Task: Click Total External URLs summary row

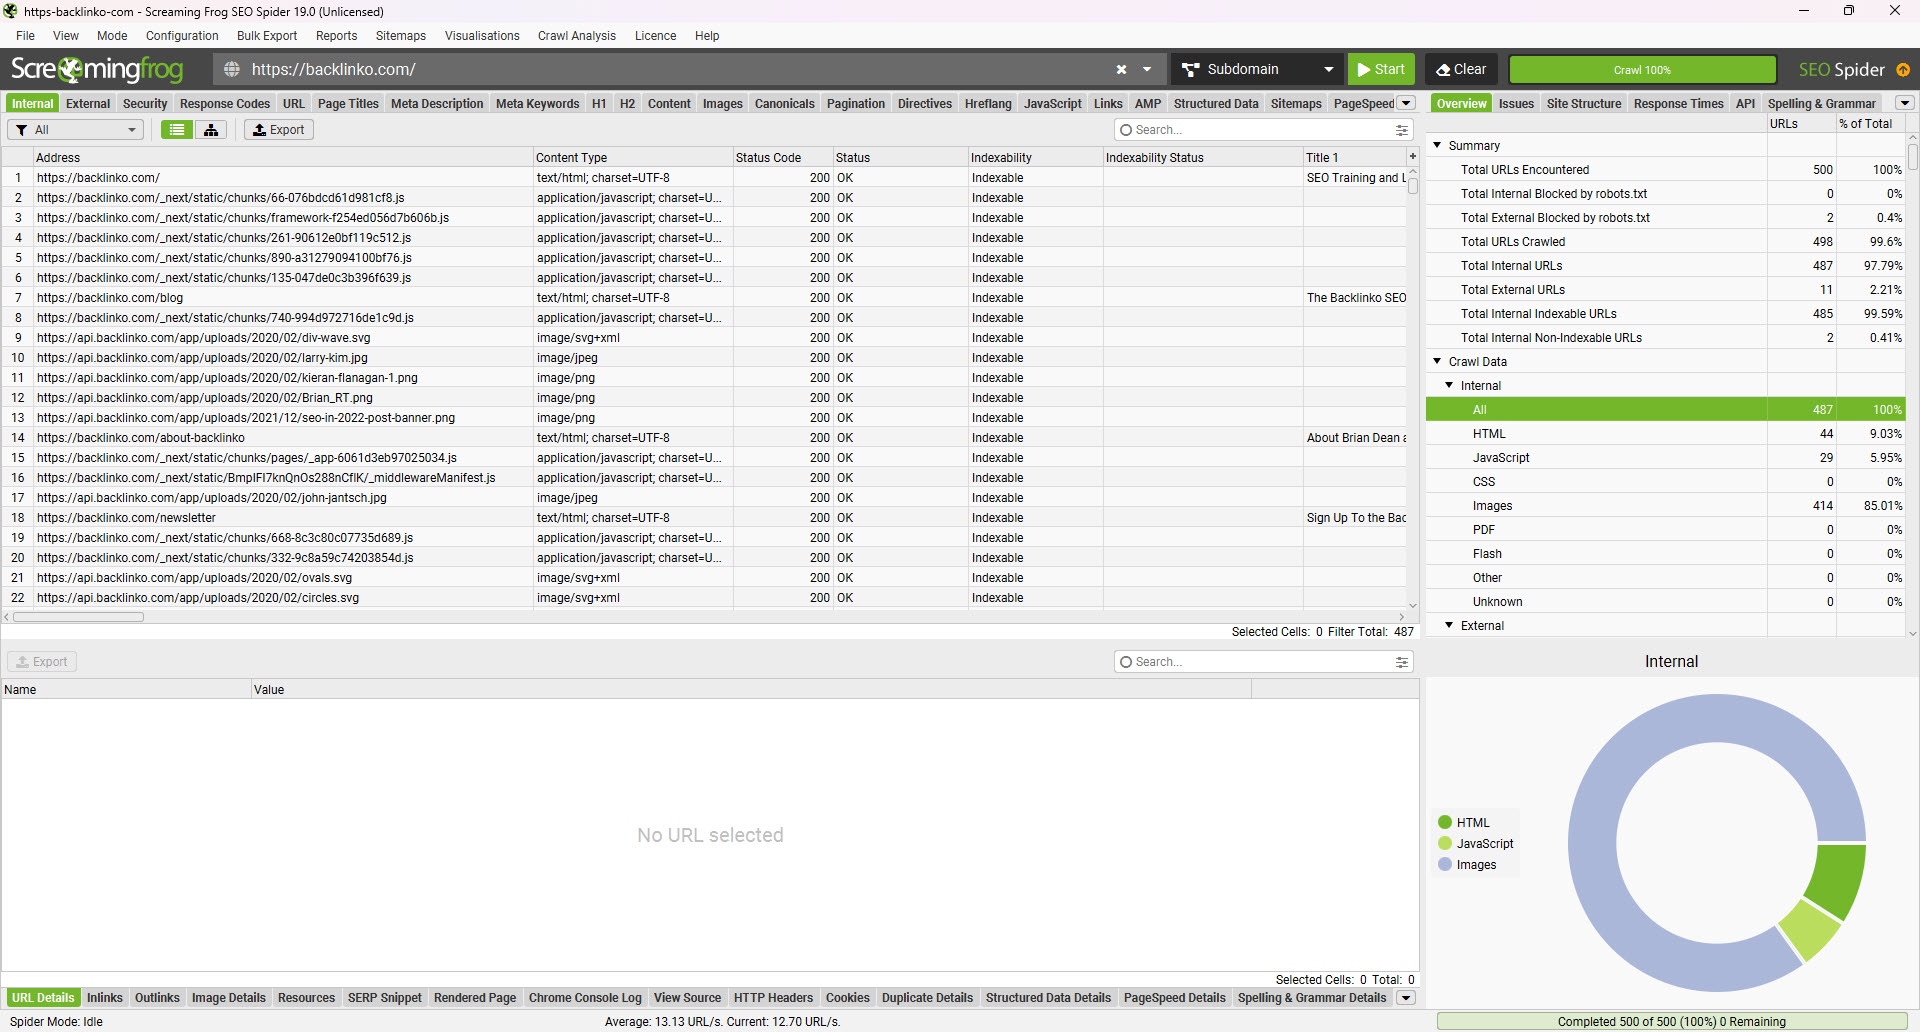Action: [1665, 289]
